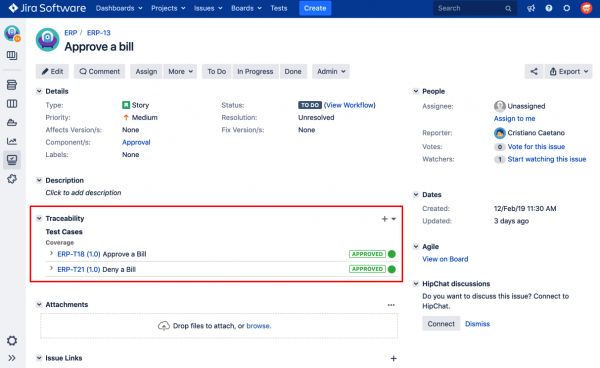This screenshot has width=600, height=368.
Task: Collapse the Traceability section
Action: pos(39,218)
